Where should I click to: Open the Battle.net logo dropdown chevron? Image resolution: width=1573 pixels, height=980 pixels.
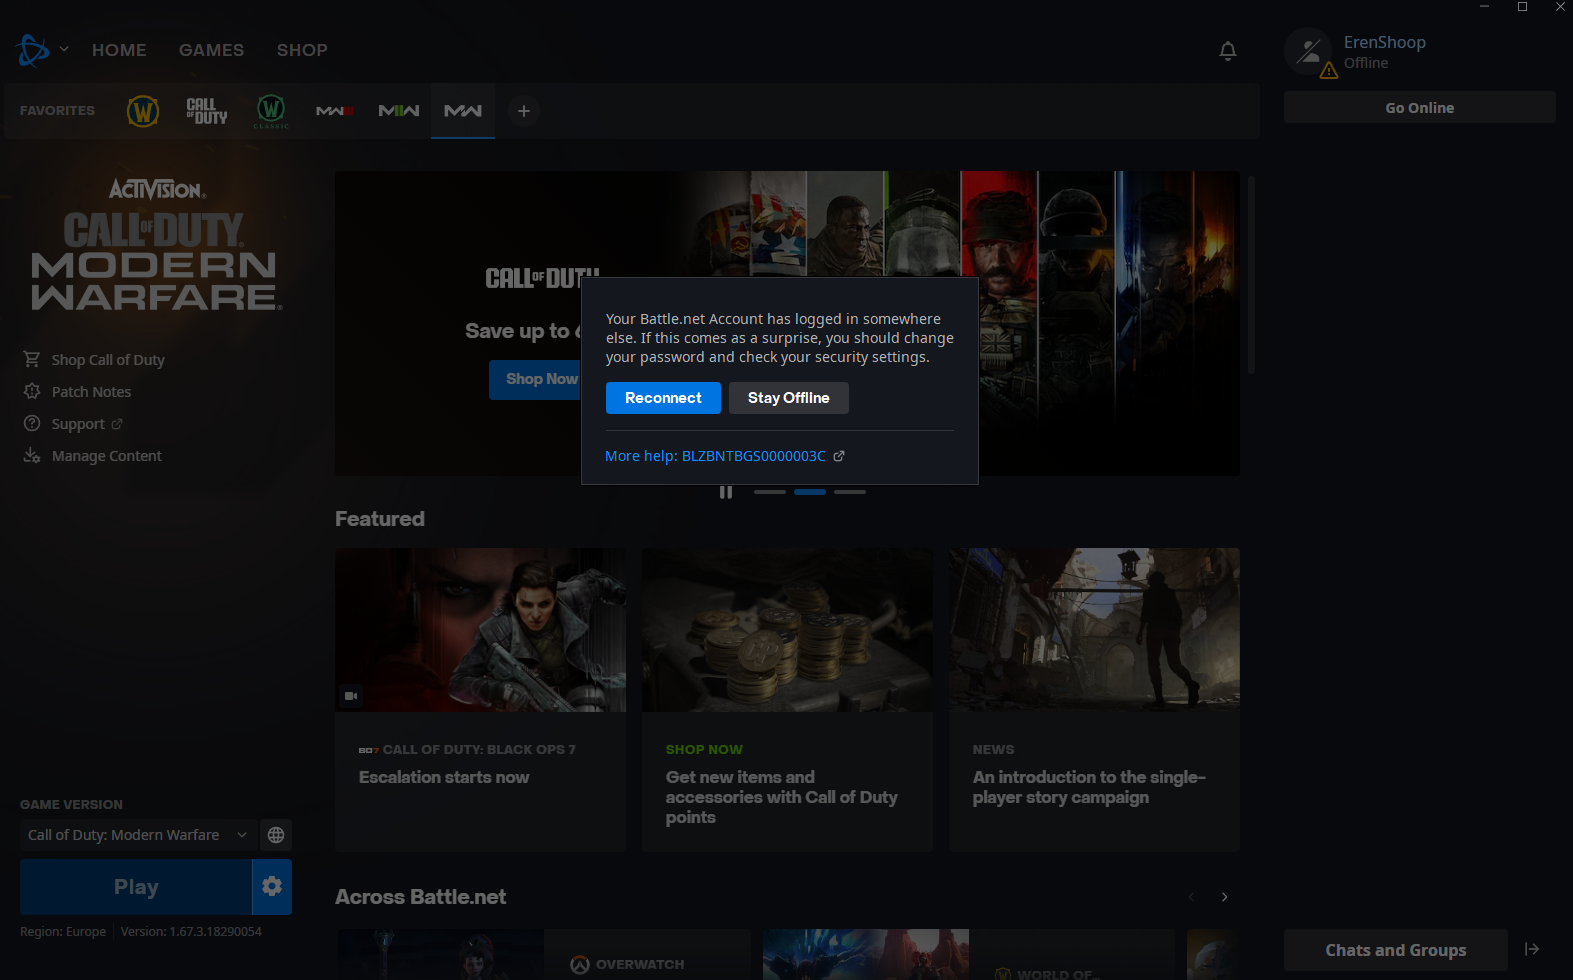(64, 48)
